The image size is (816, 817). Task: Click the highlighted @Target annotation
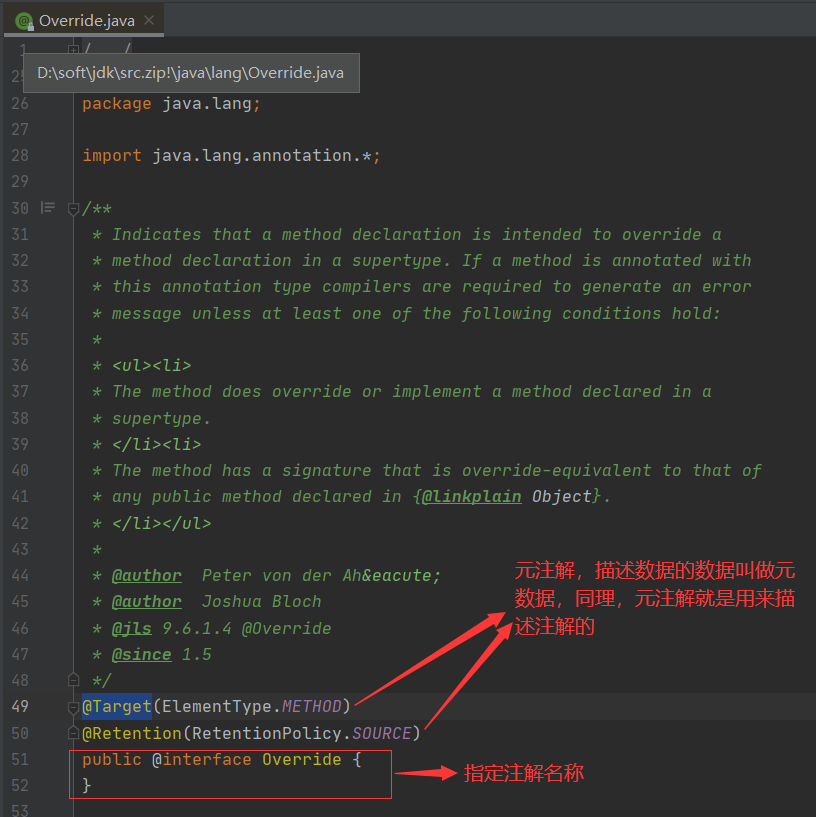(x=115, y=706)
